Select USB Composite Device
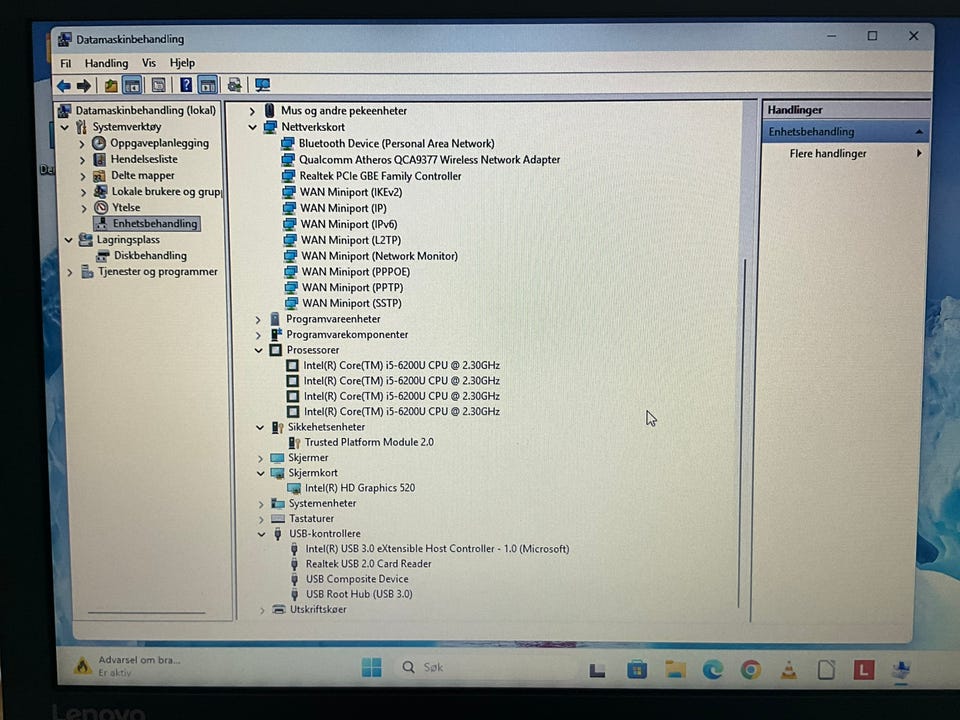960x720 pixels. (357, 579)
